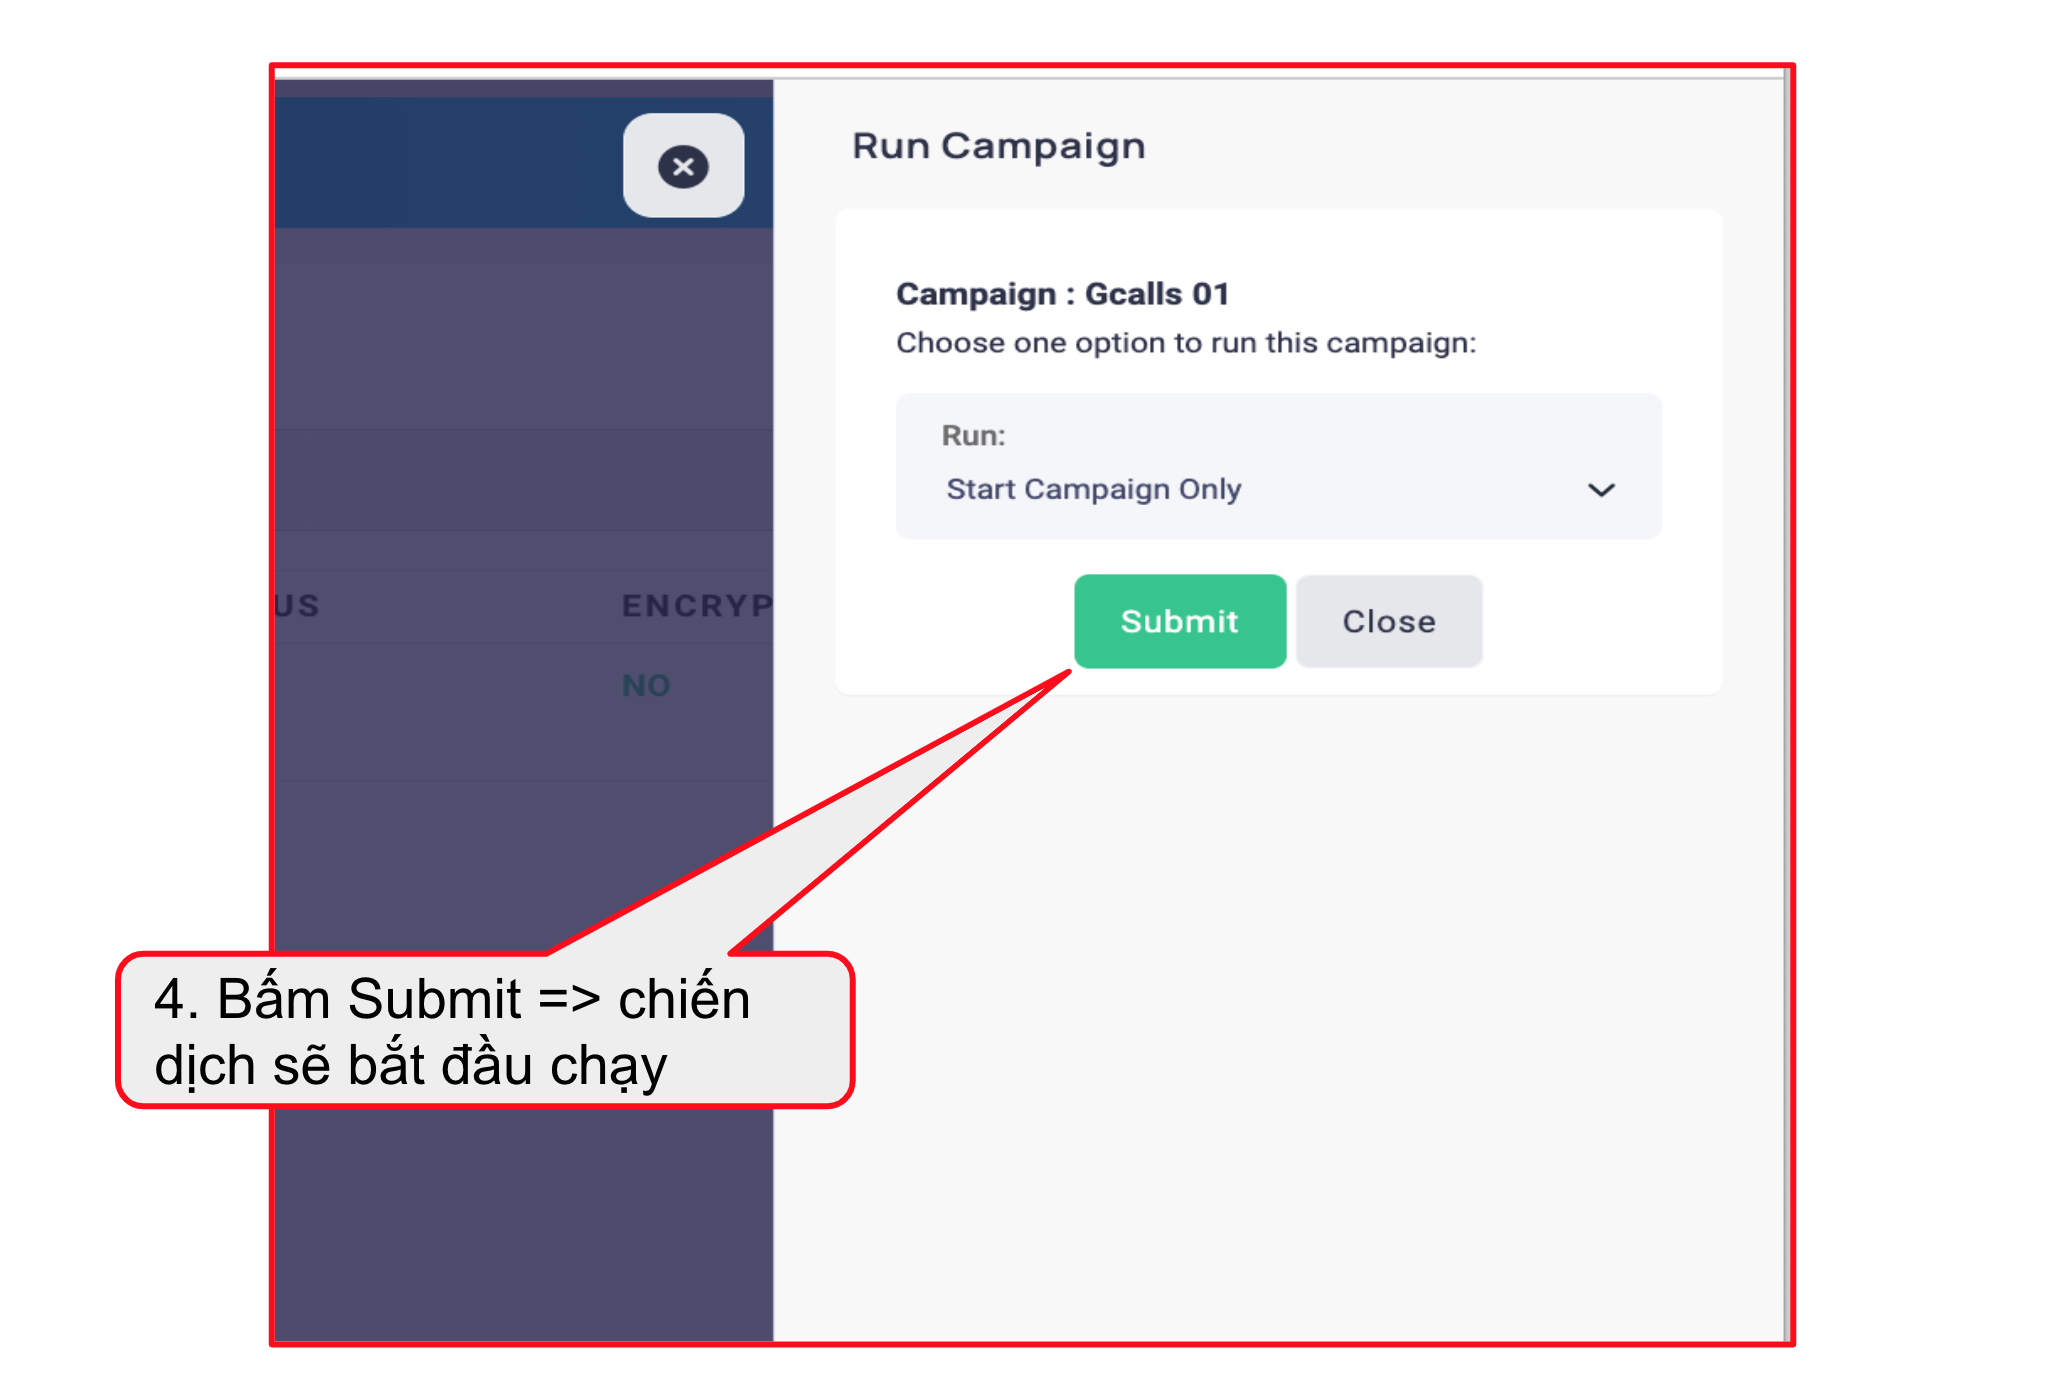This screenshot has width=2050, height=1384.
Task: Click the grey Close button
Action: coord(1389,621)
